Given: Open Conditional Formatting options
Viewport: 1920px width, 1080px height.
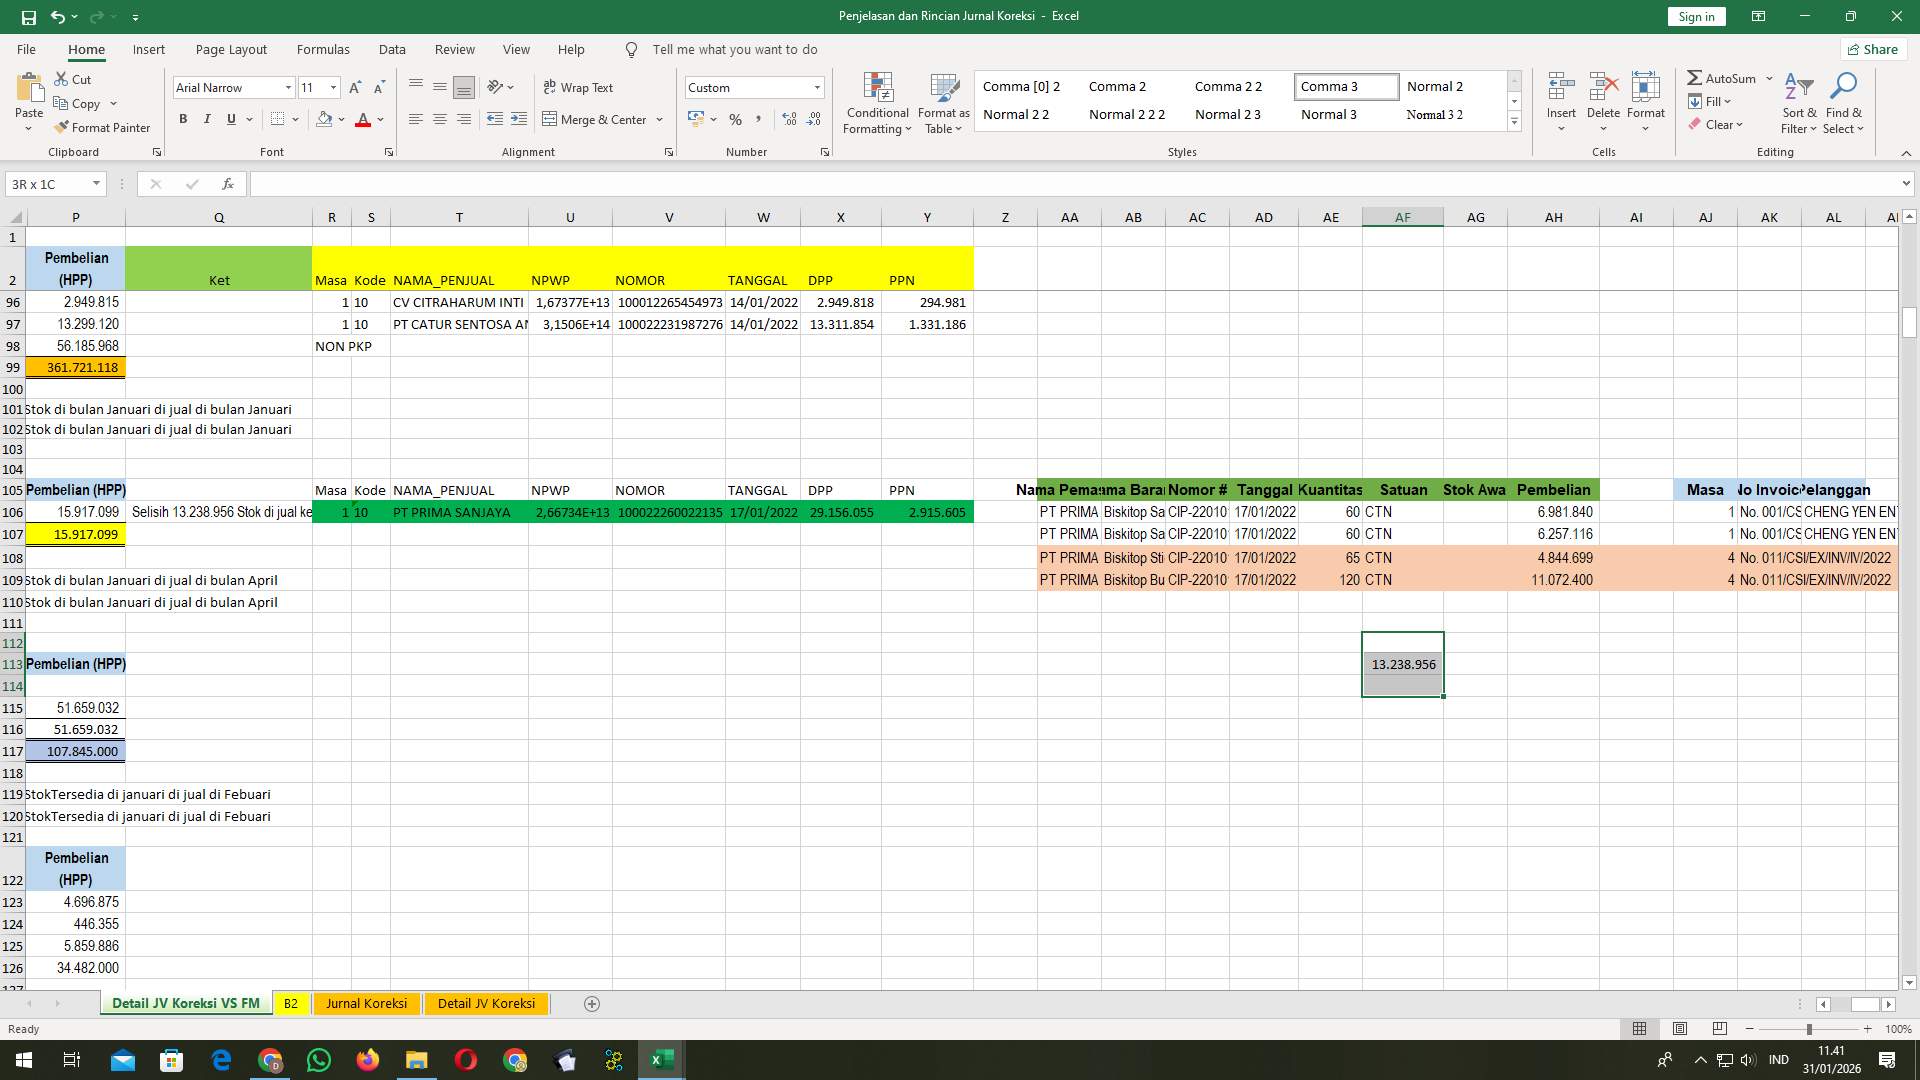Looking at the screenshot, I should click(877, 103).
